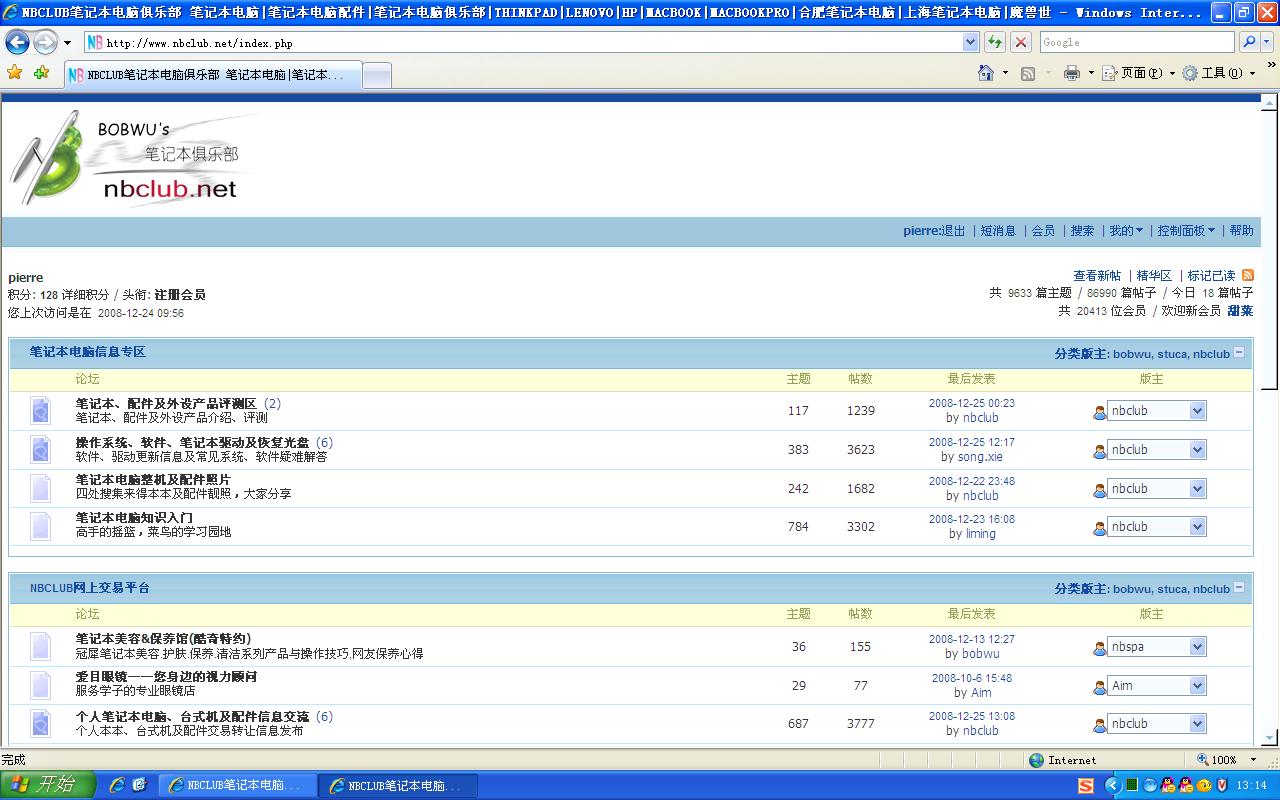Click Sogou input method tray icon
Viewport: 1280px width, 800px height.
[x=1085, y=785]
